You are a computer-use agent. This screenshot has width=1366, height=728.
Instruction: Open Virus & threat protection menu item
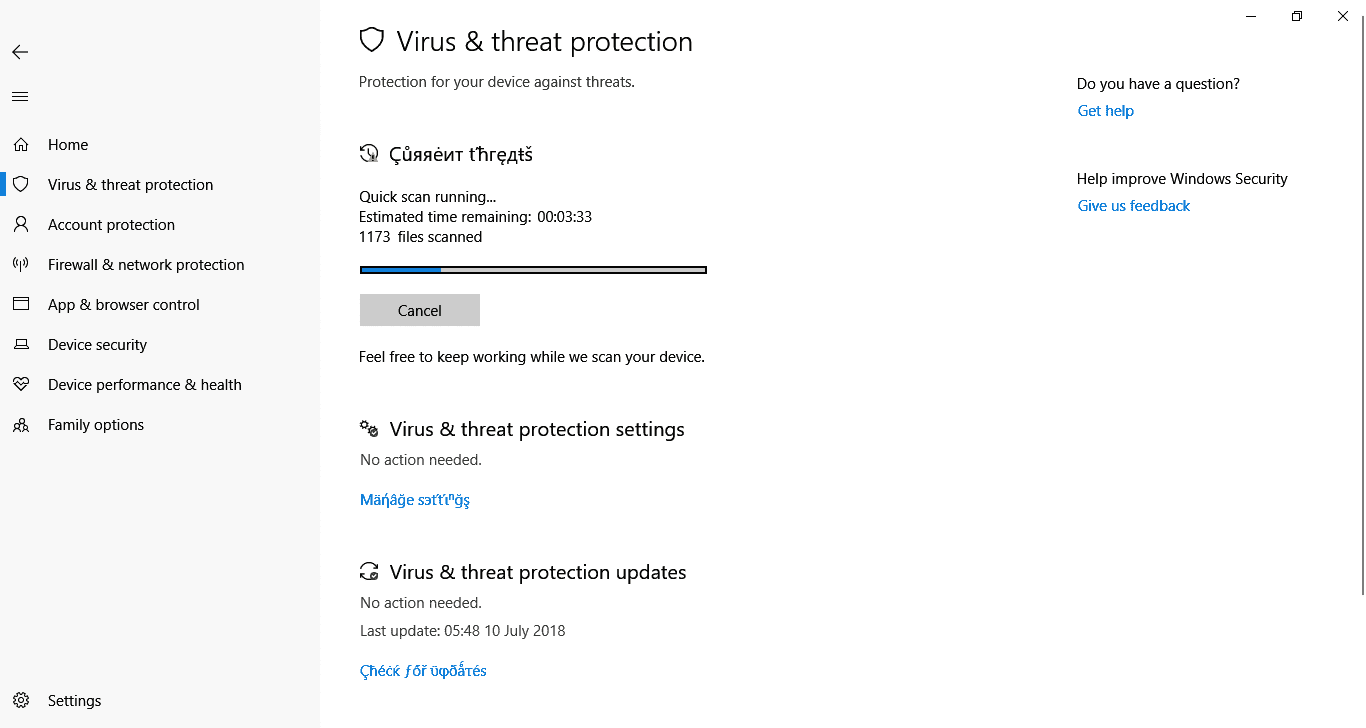tap(130, 185)
